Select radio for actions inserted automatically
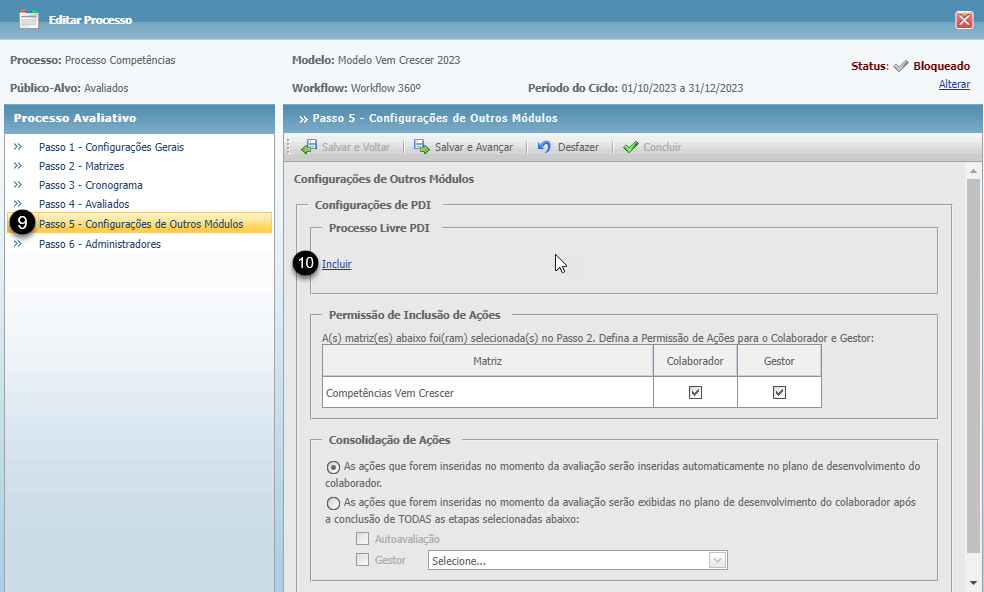Viewport: 984px width, 592px height. click(333, 467)
